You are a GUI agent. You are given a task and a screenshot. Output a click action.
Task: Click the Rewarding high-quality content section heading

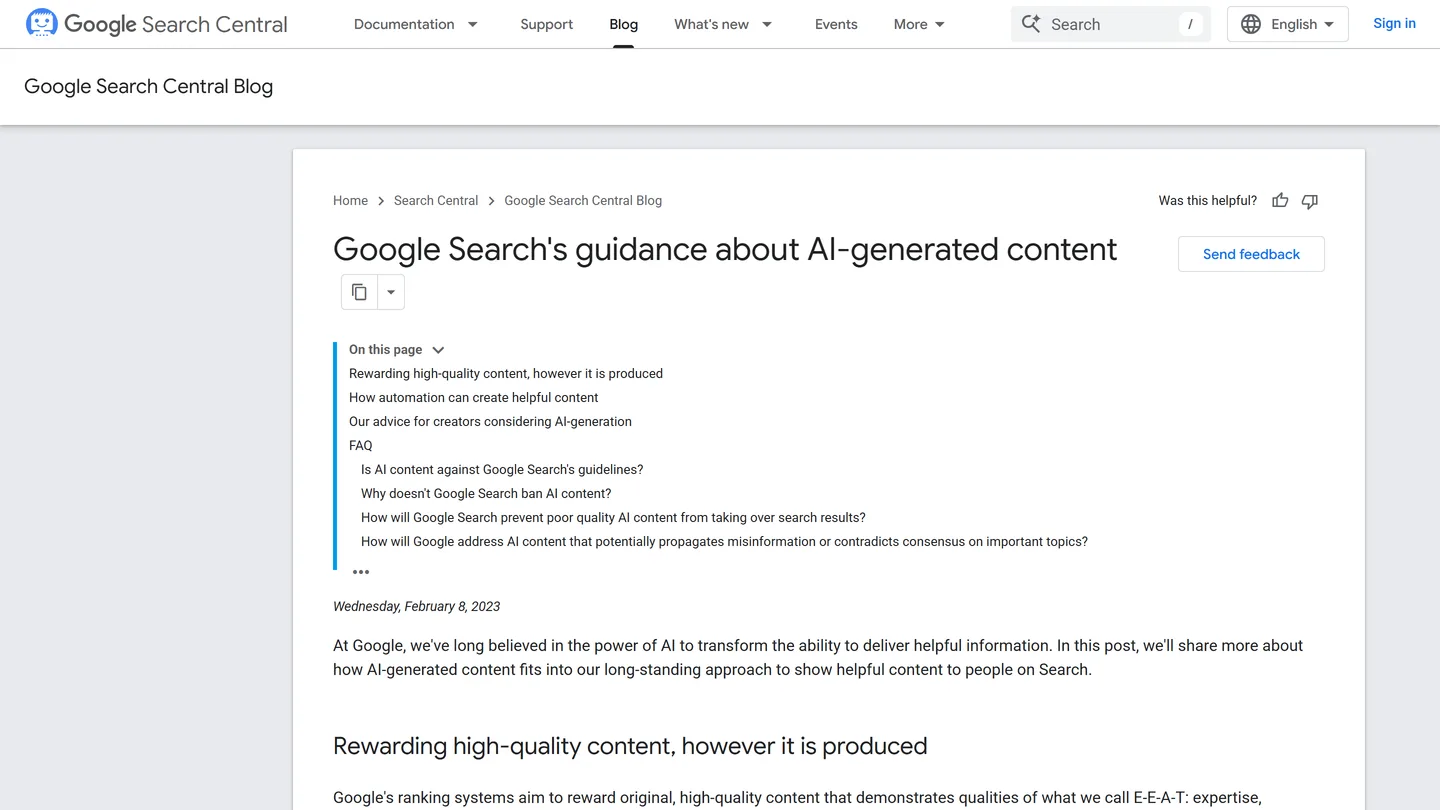click(x=630, y=746)
